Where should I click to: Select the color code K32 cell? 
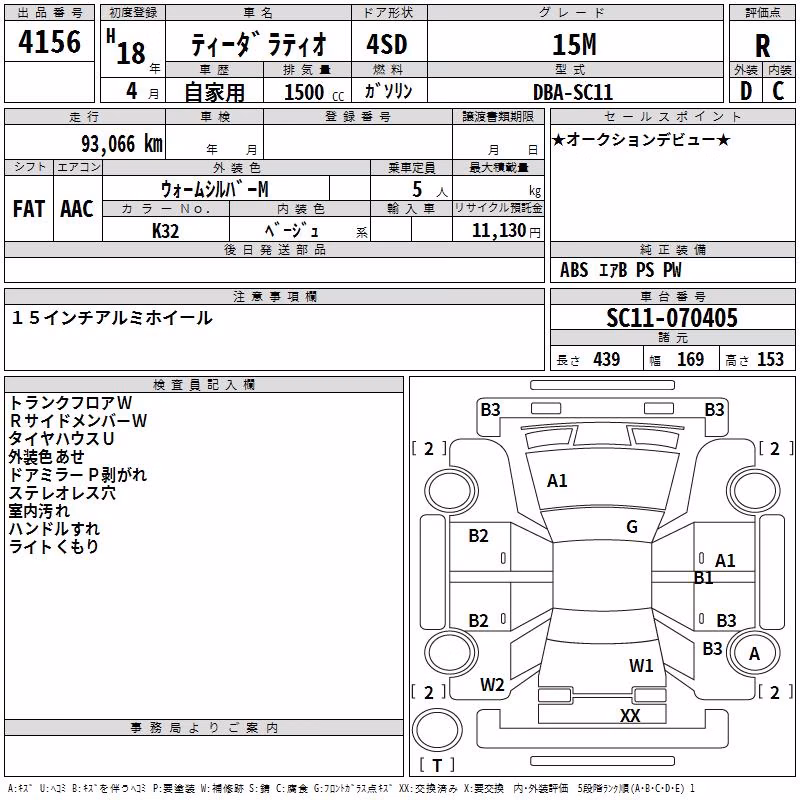tap(166, 230)
